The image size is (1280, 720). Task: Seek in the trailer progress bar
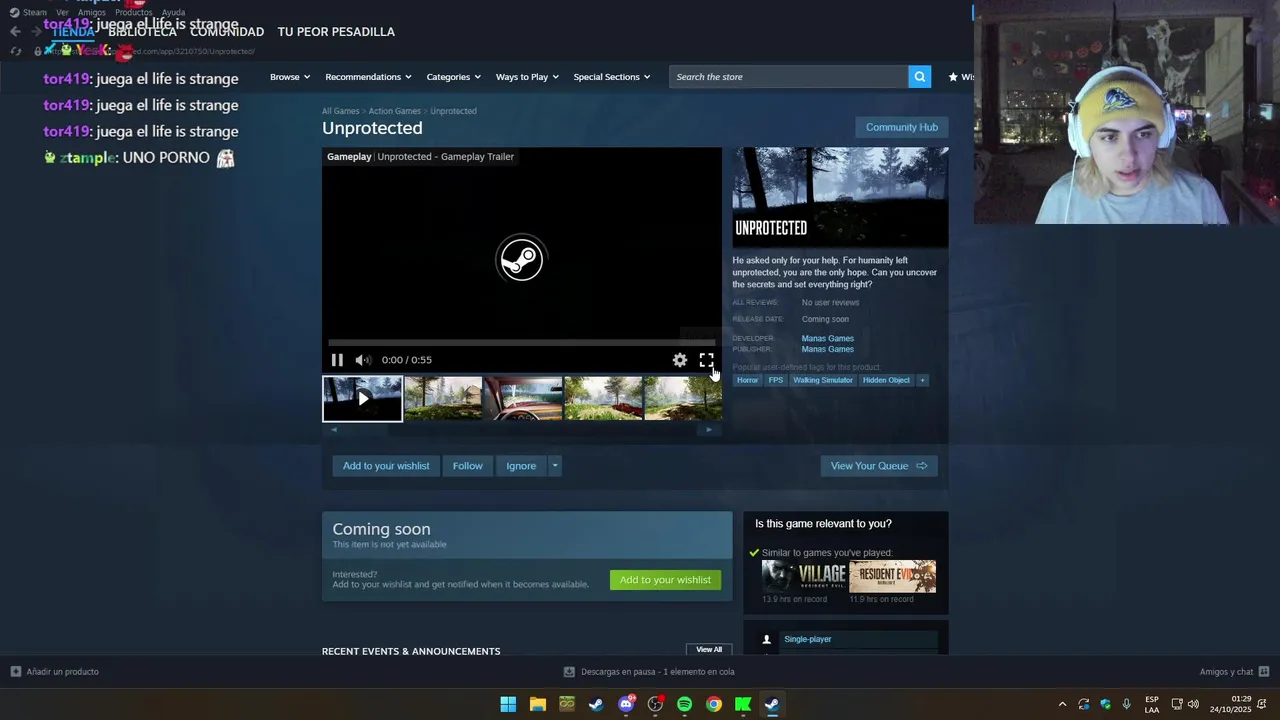click(521, 343)
